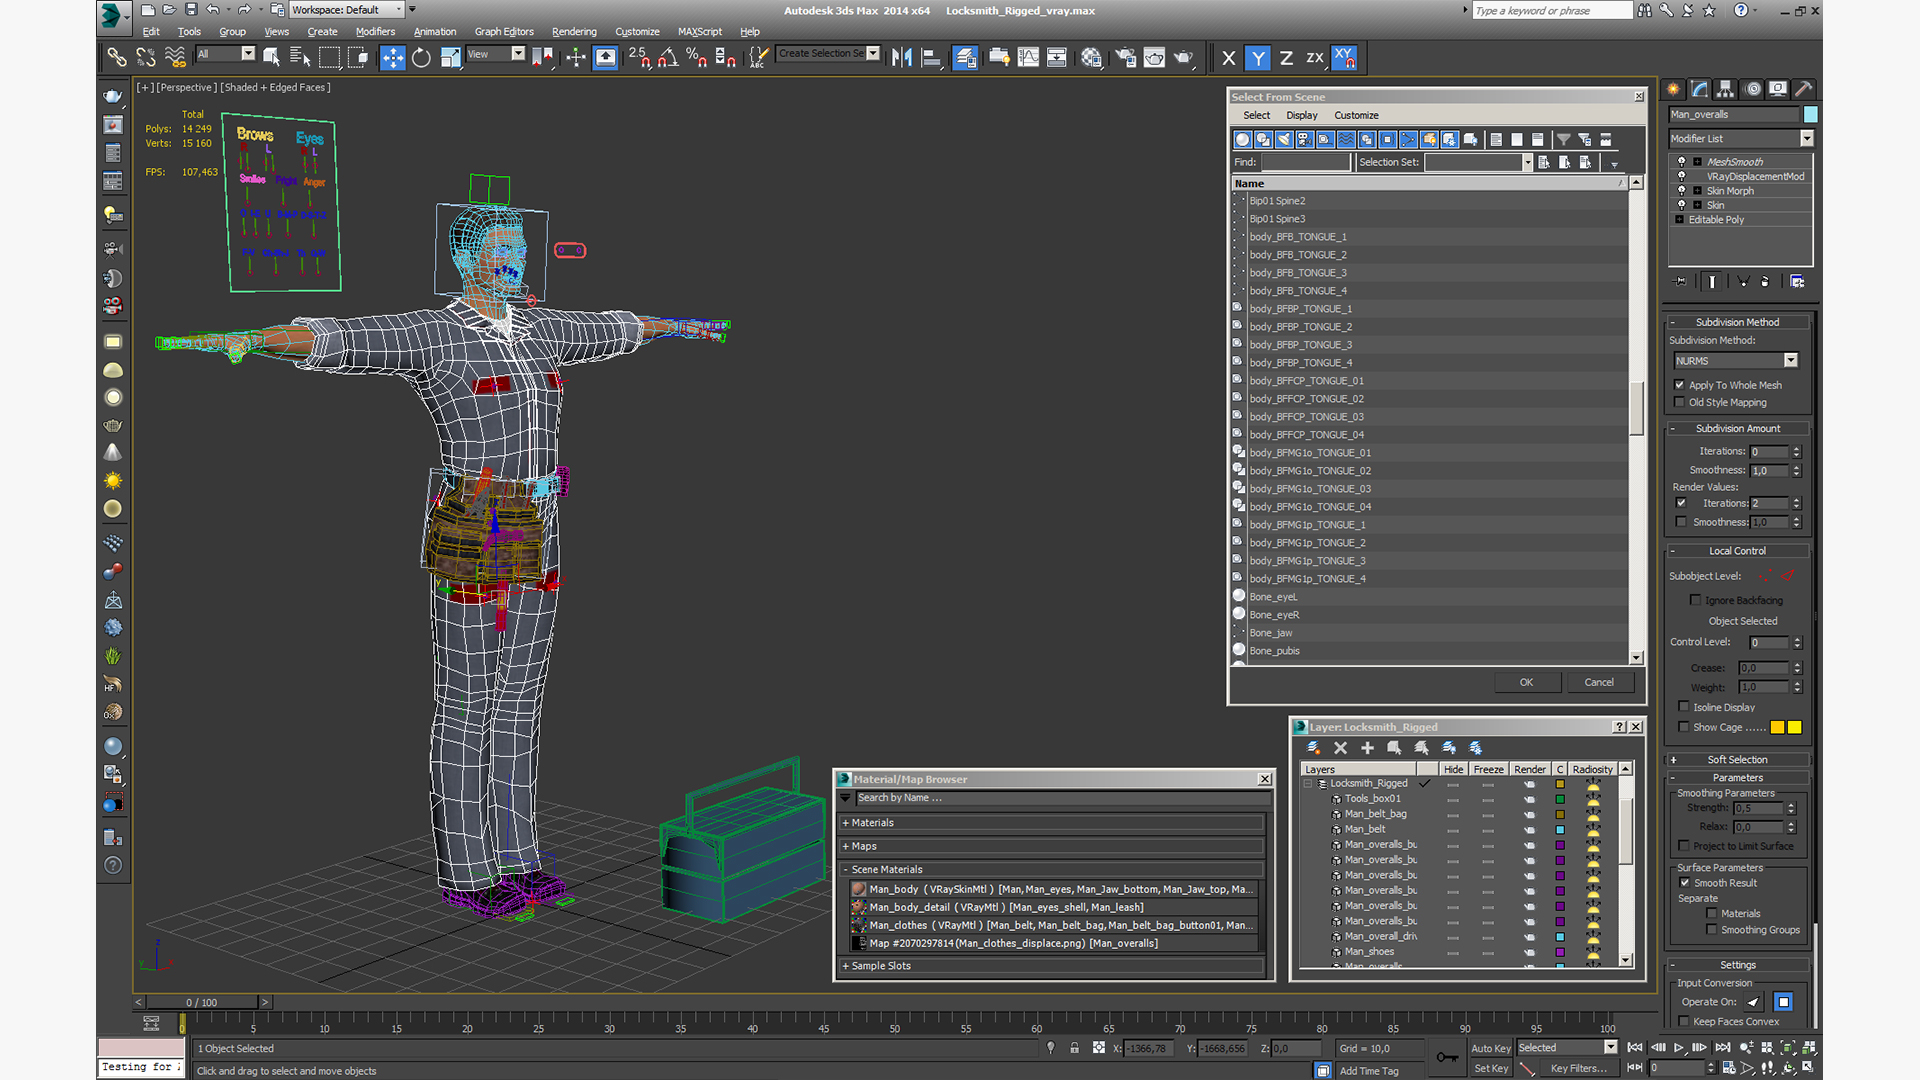Click the Auto Key button
This screenshot has width=1920, height=1080.
(x=1490, y=1049)
